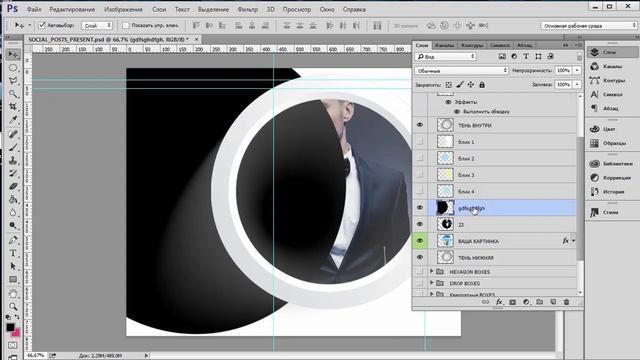Select the Pen tool

tap(13, 240)
